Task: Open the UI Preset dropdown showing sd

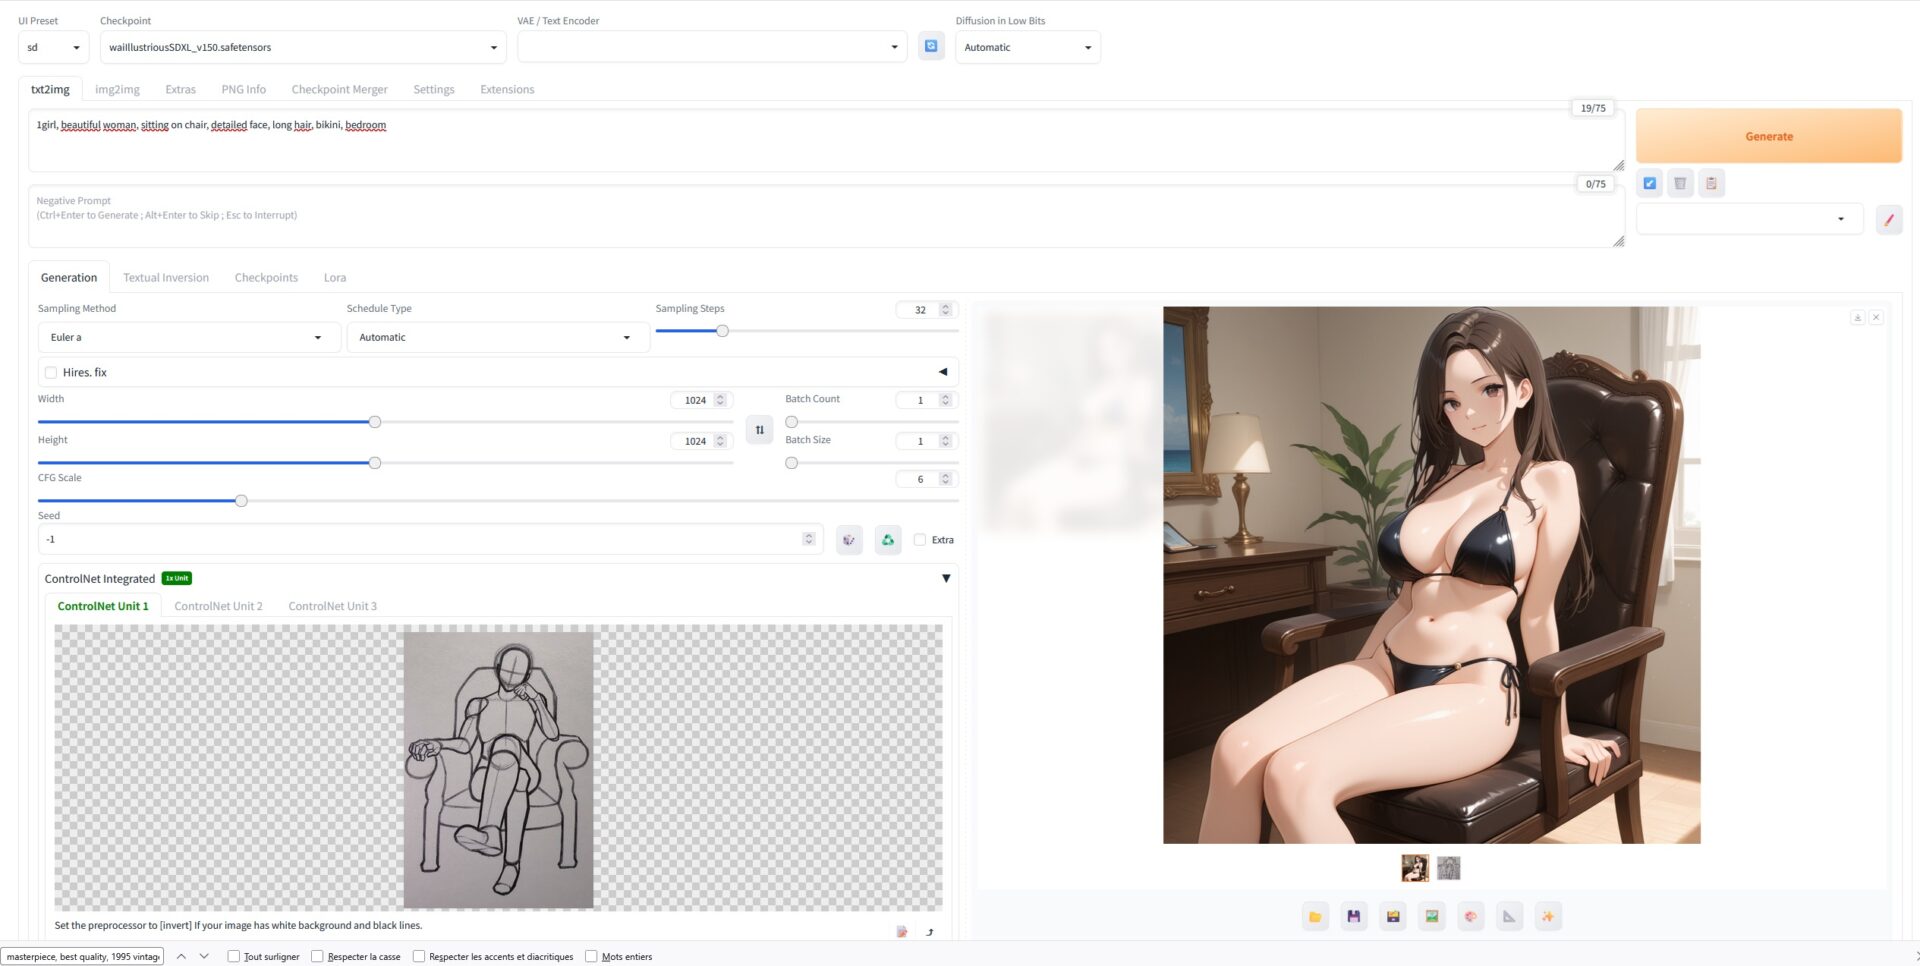Action: point(54,47)
